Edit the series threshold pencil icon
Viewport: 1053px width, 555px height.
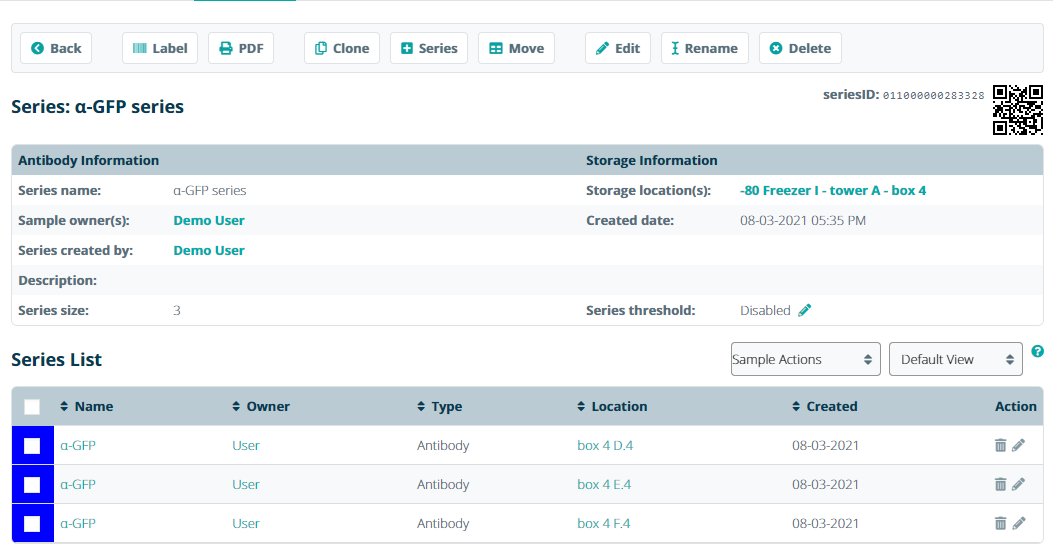tap(805, 311)
